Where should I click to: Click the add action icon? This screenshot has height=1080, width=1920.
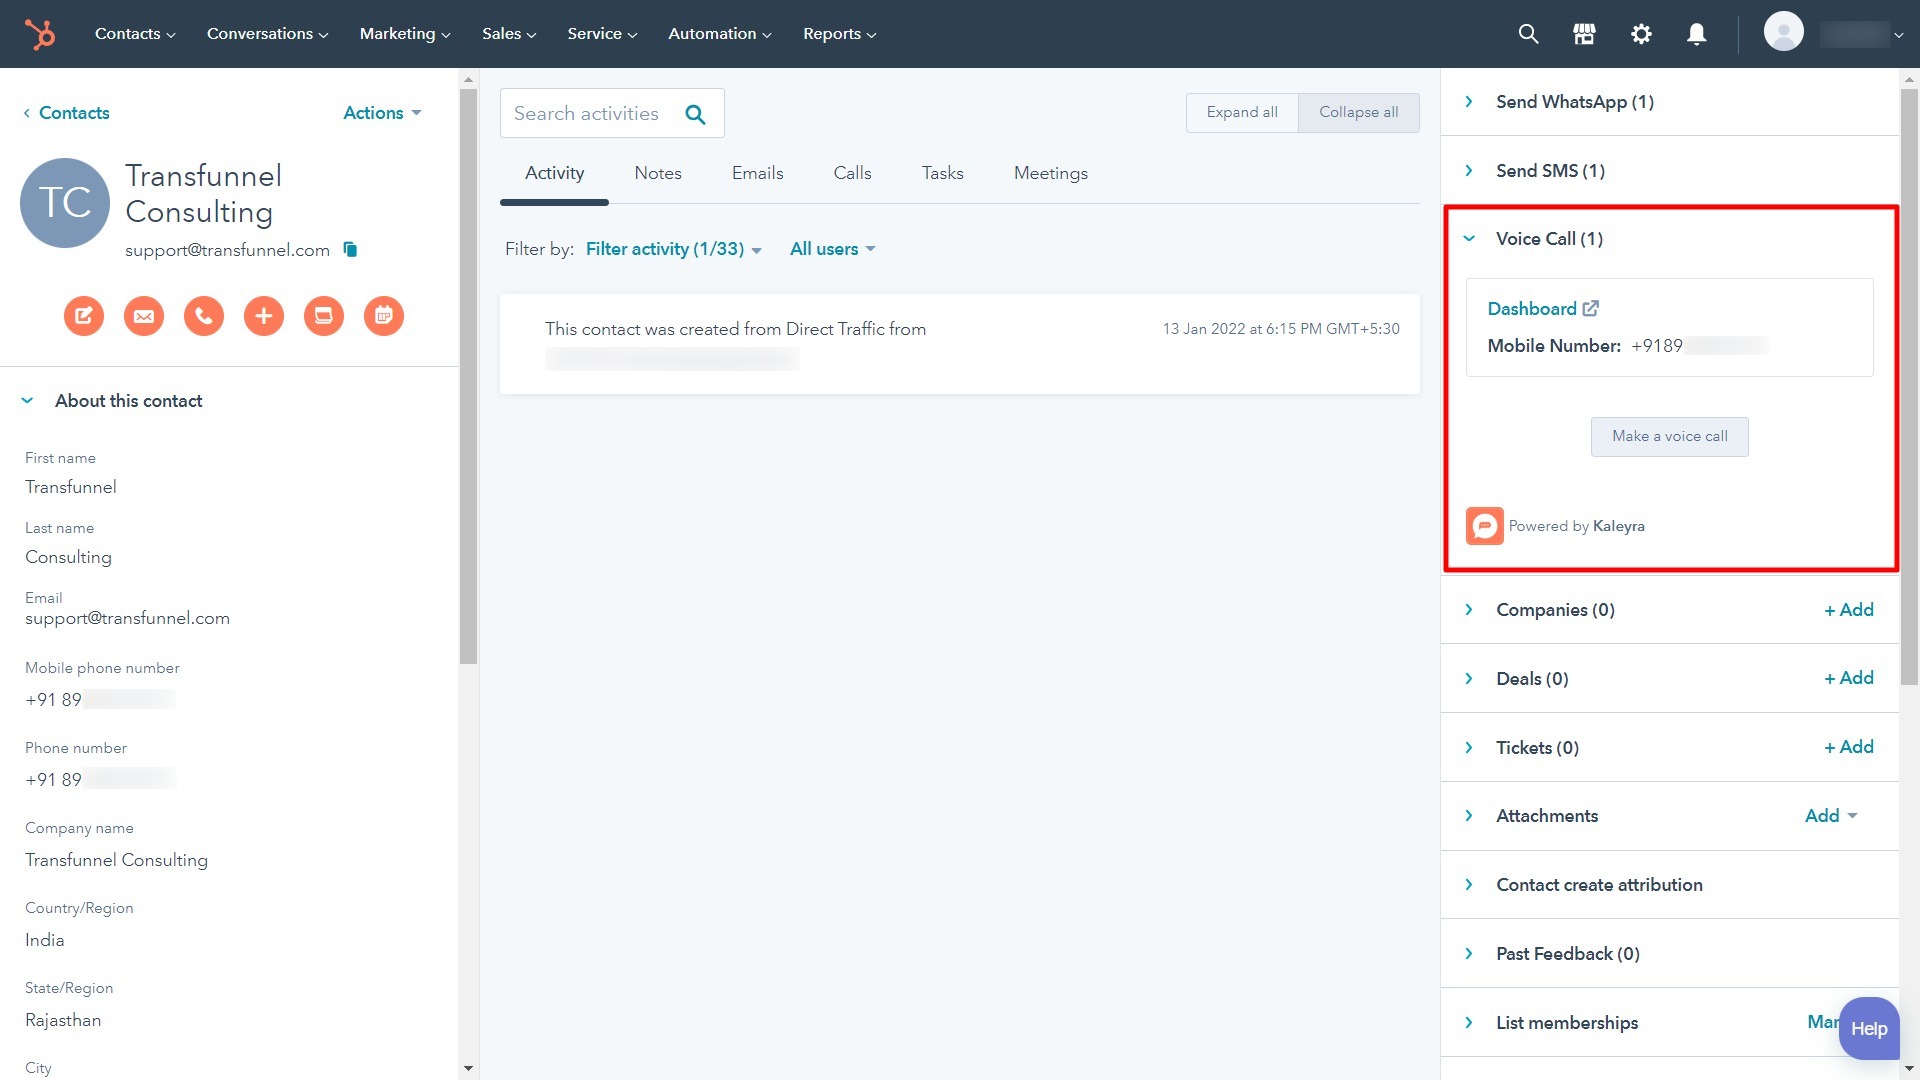[262, 315]
